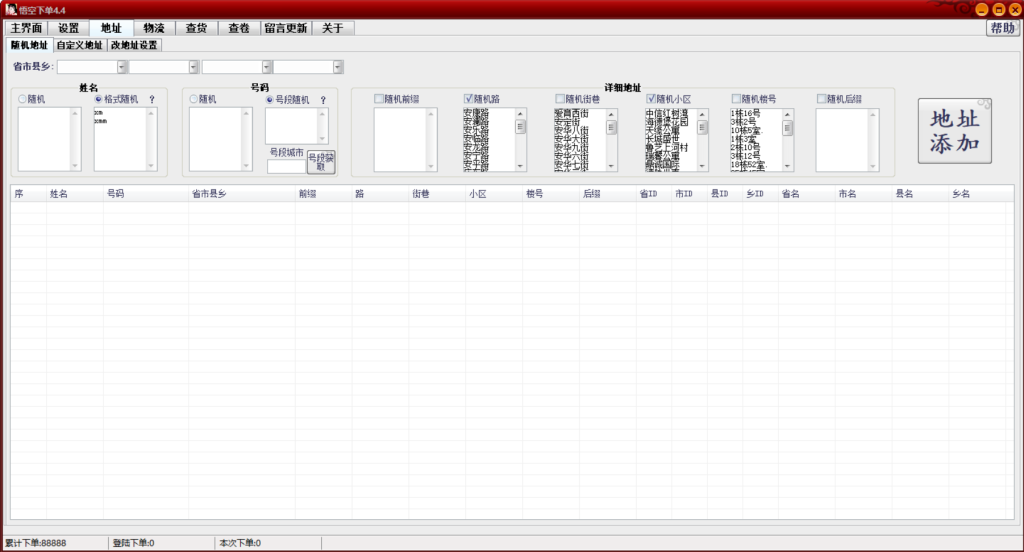
Task: Toggle the 随机街巷 checkbox
Action: point(560,98)
